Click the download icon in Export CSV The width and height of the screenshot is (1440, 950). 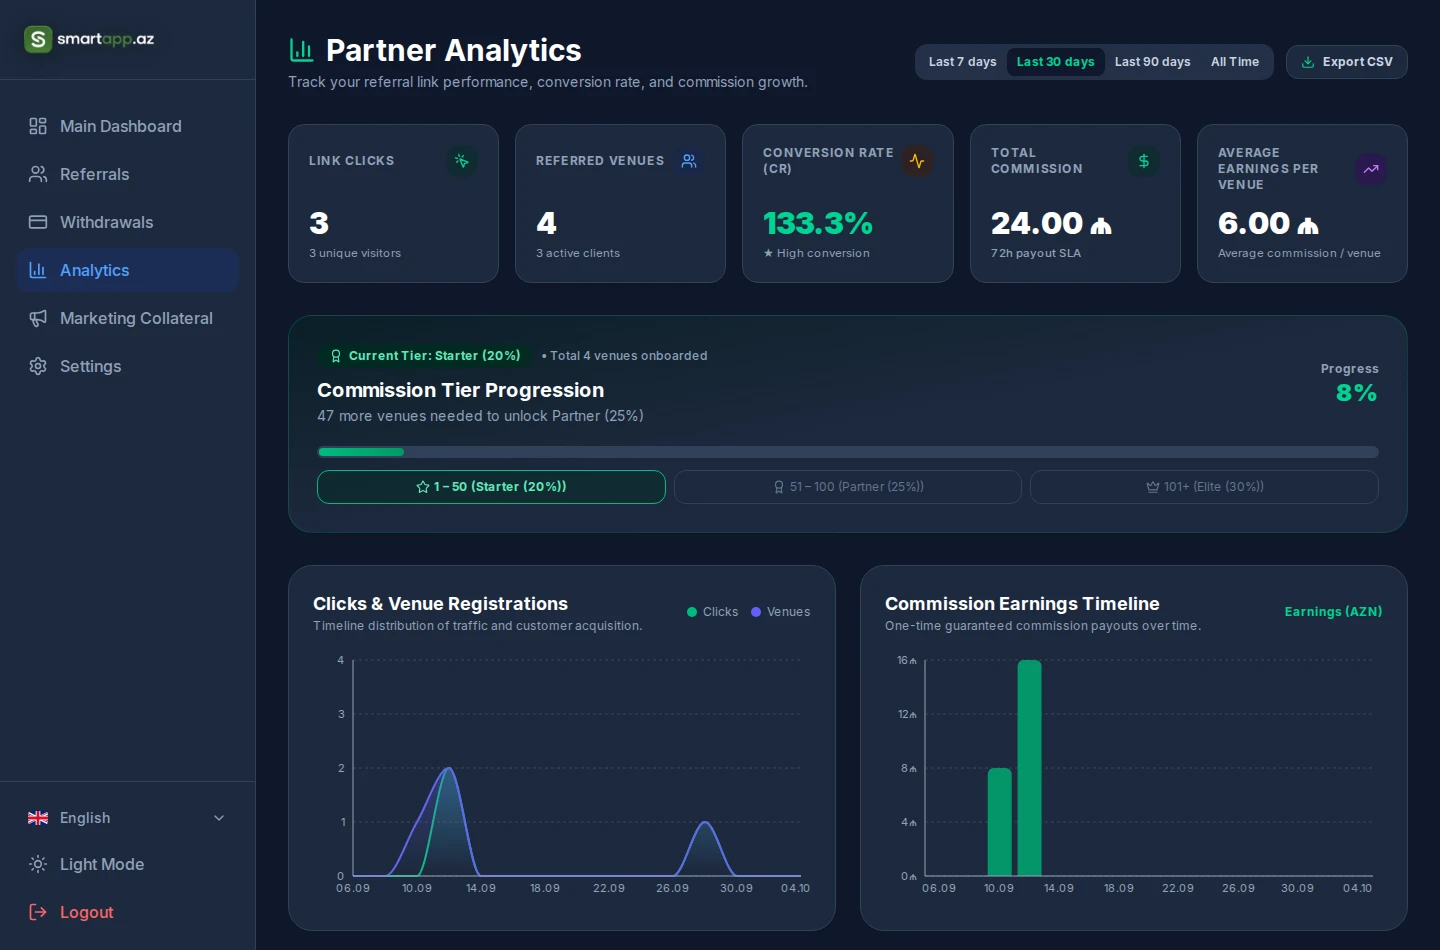pos(1308,62)
